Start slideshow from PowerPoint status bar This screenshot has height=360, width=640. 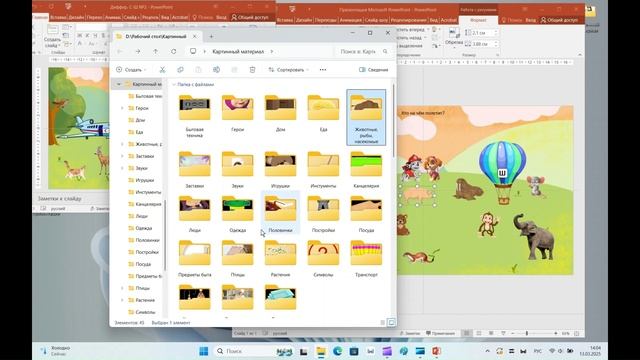click(503, 333)
